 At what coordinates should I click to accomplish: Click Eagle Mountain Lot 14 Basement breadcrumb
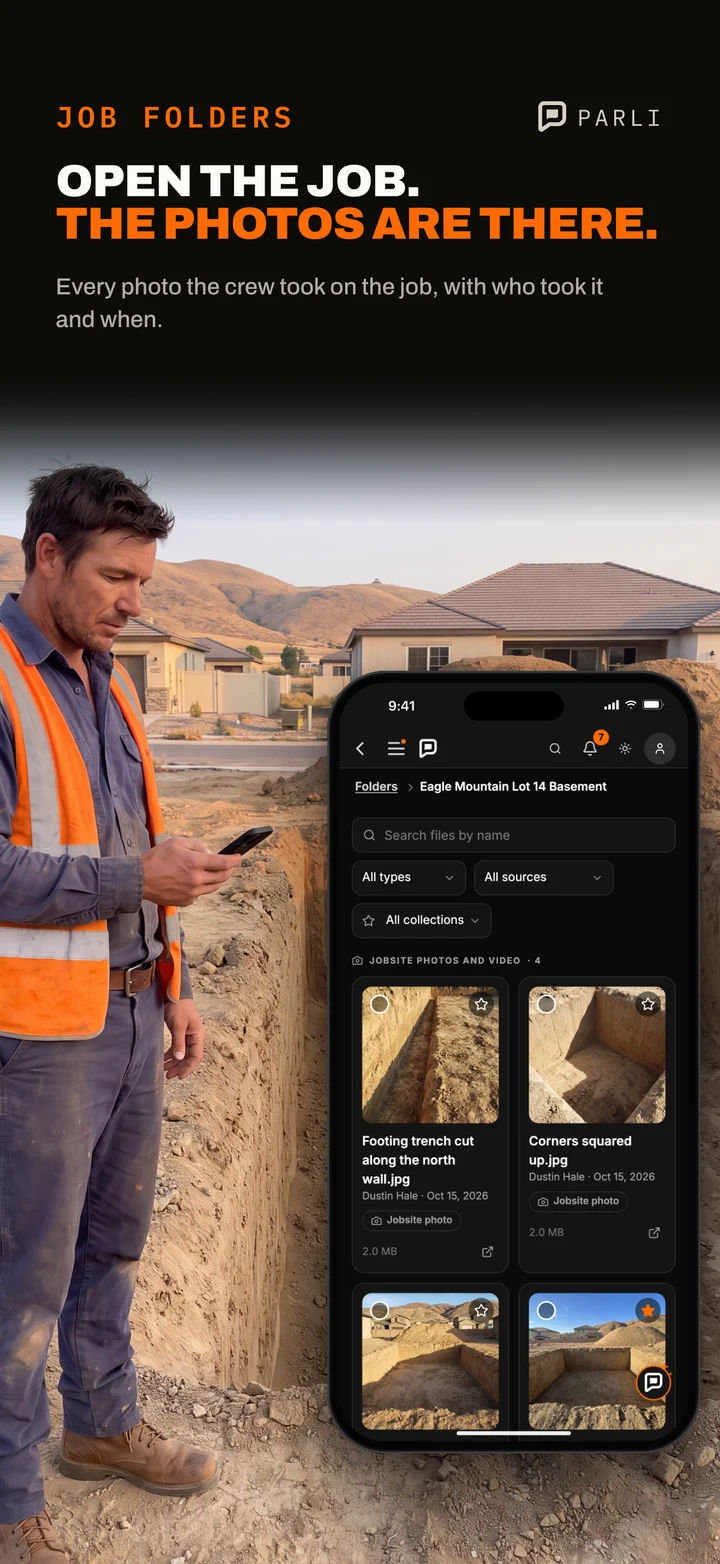(x=513, y=786)
